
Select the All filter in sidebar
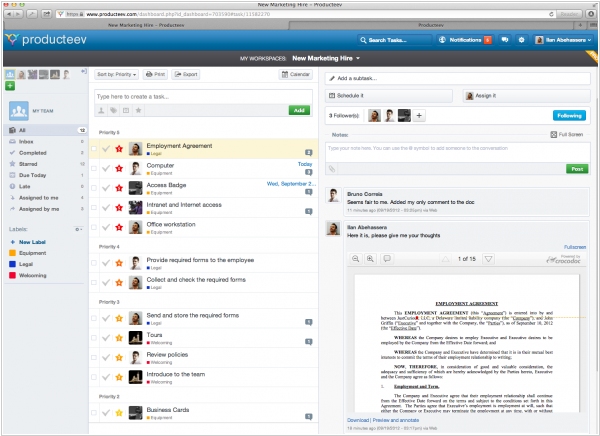[x=46, y=130]
